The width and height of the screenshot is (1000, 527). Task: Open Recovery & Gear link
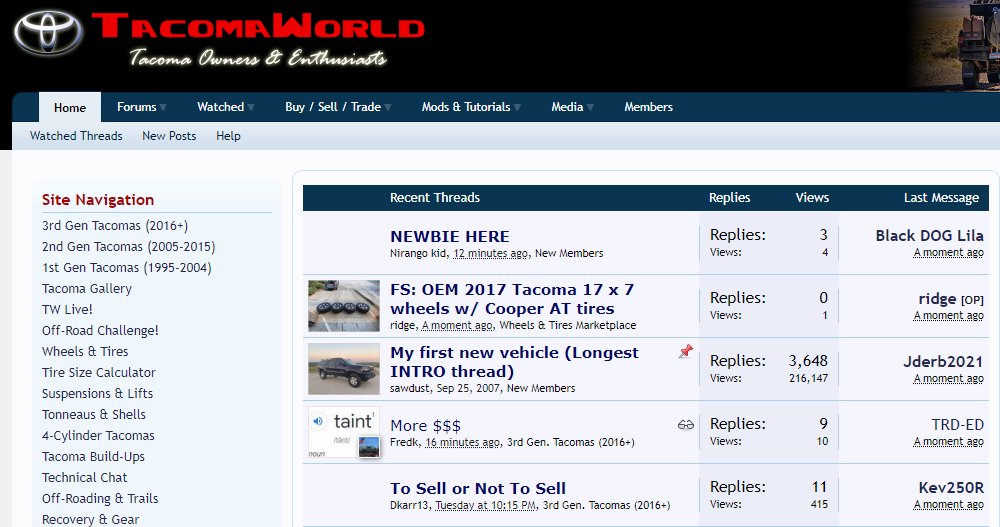(91, 519)
